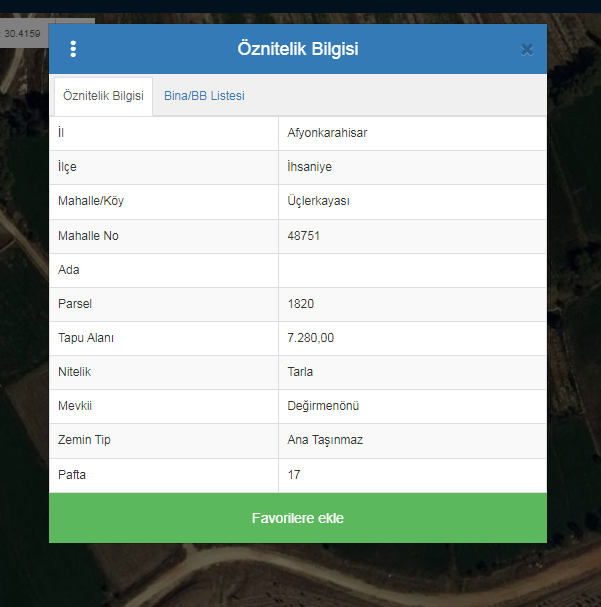This screenshot has width=601, height=607.
Task: Select the Tapu Alanı value 7.280,00
Action: click(310, 338)
